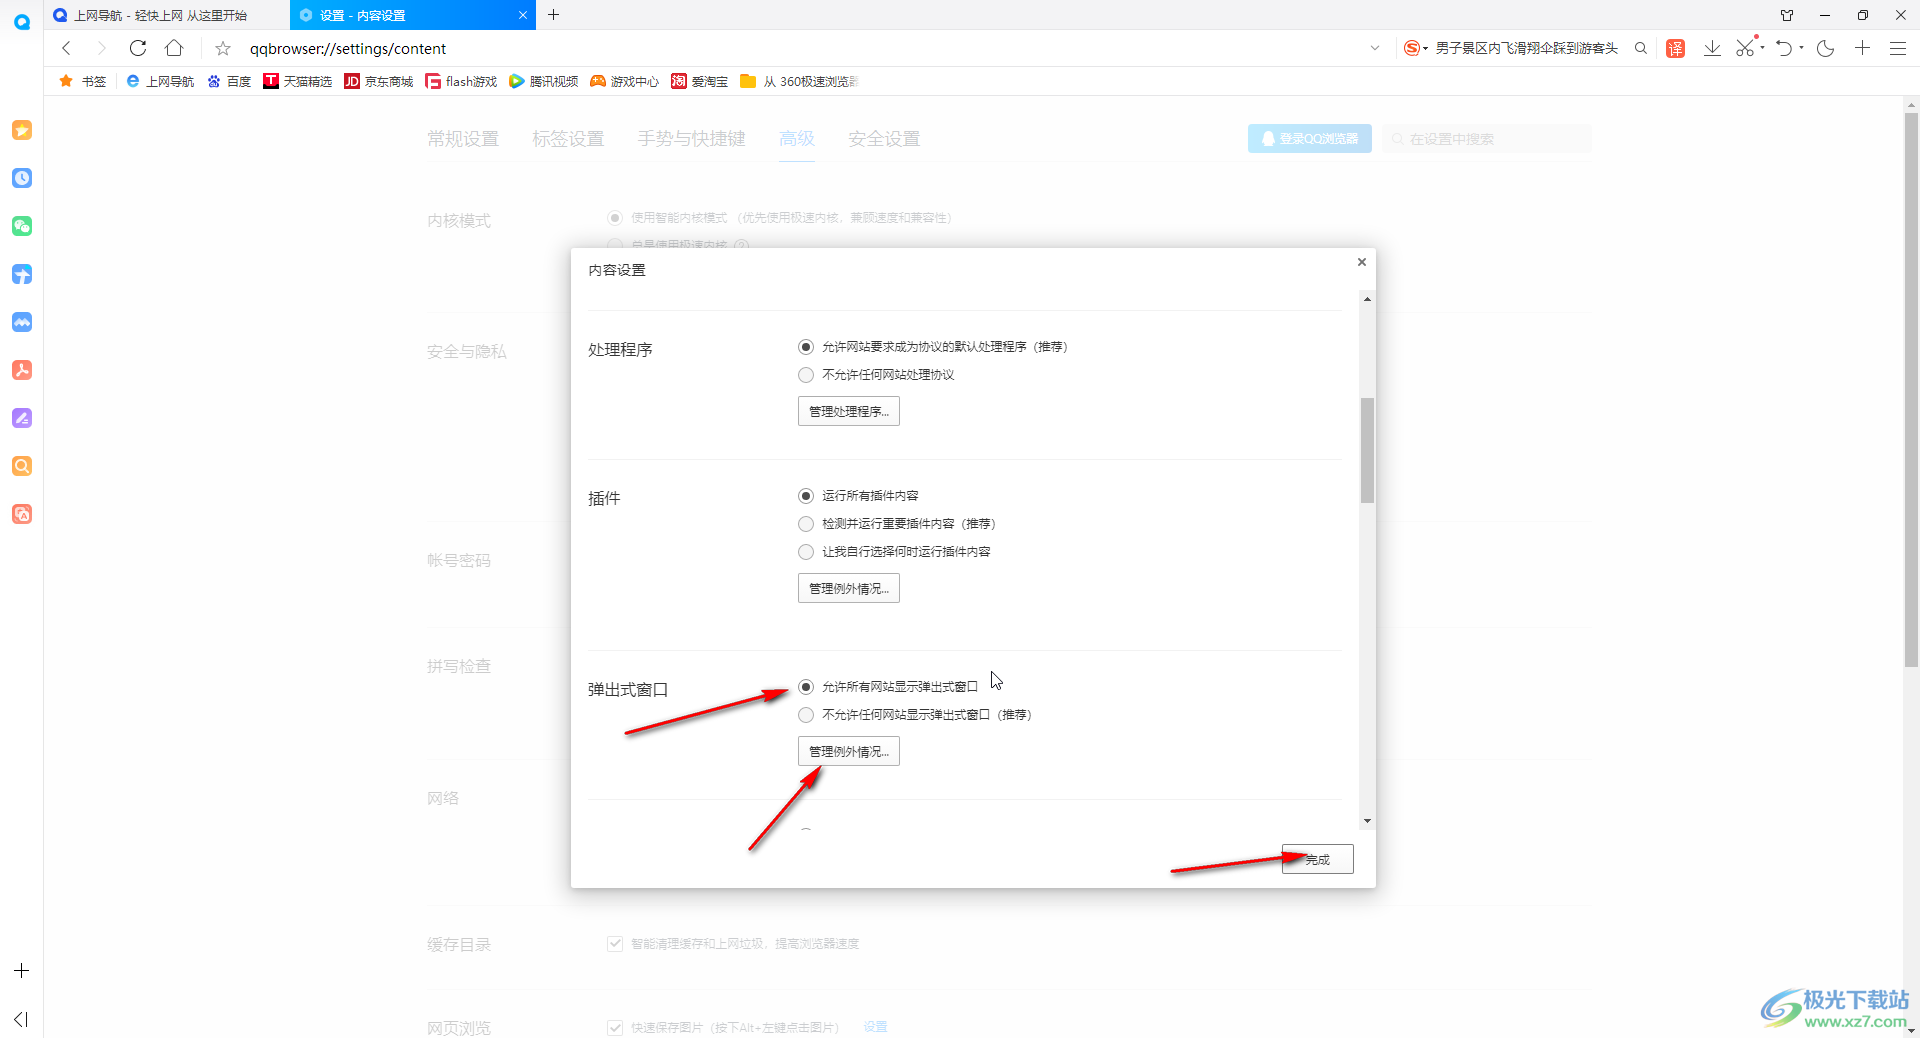Viewport: 1920px width, 1038px height.
Task: Add a sidebar app with plus icon
Action: [22, 971]
